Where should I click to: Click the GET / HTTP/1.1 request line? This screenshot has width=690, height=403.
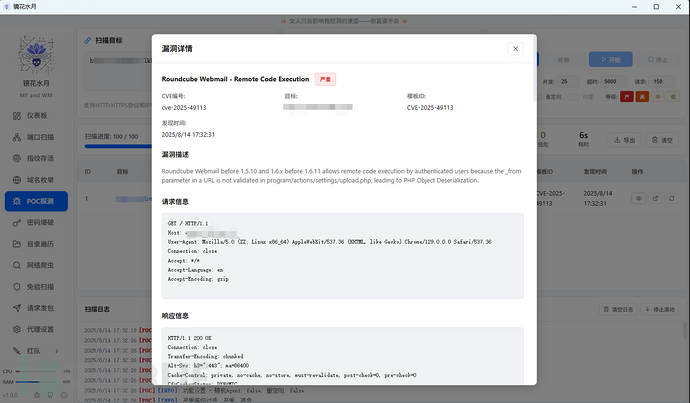click(188, 223)
